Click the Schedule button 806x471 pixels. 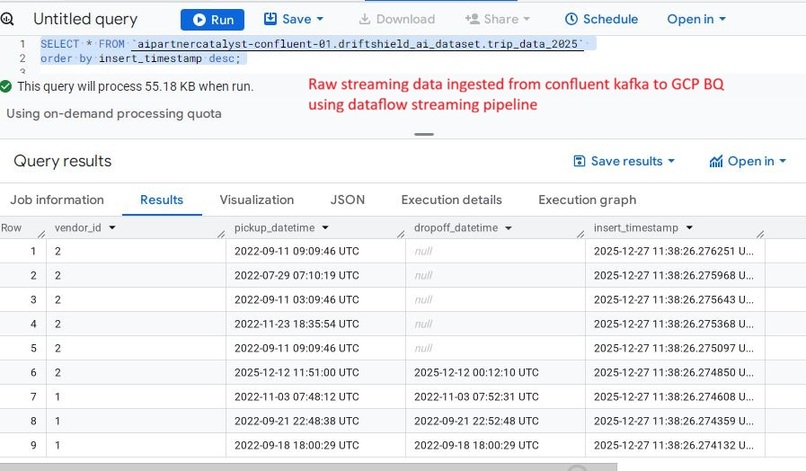coord(601,19)
